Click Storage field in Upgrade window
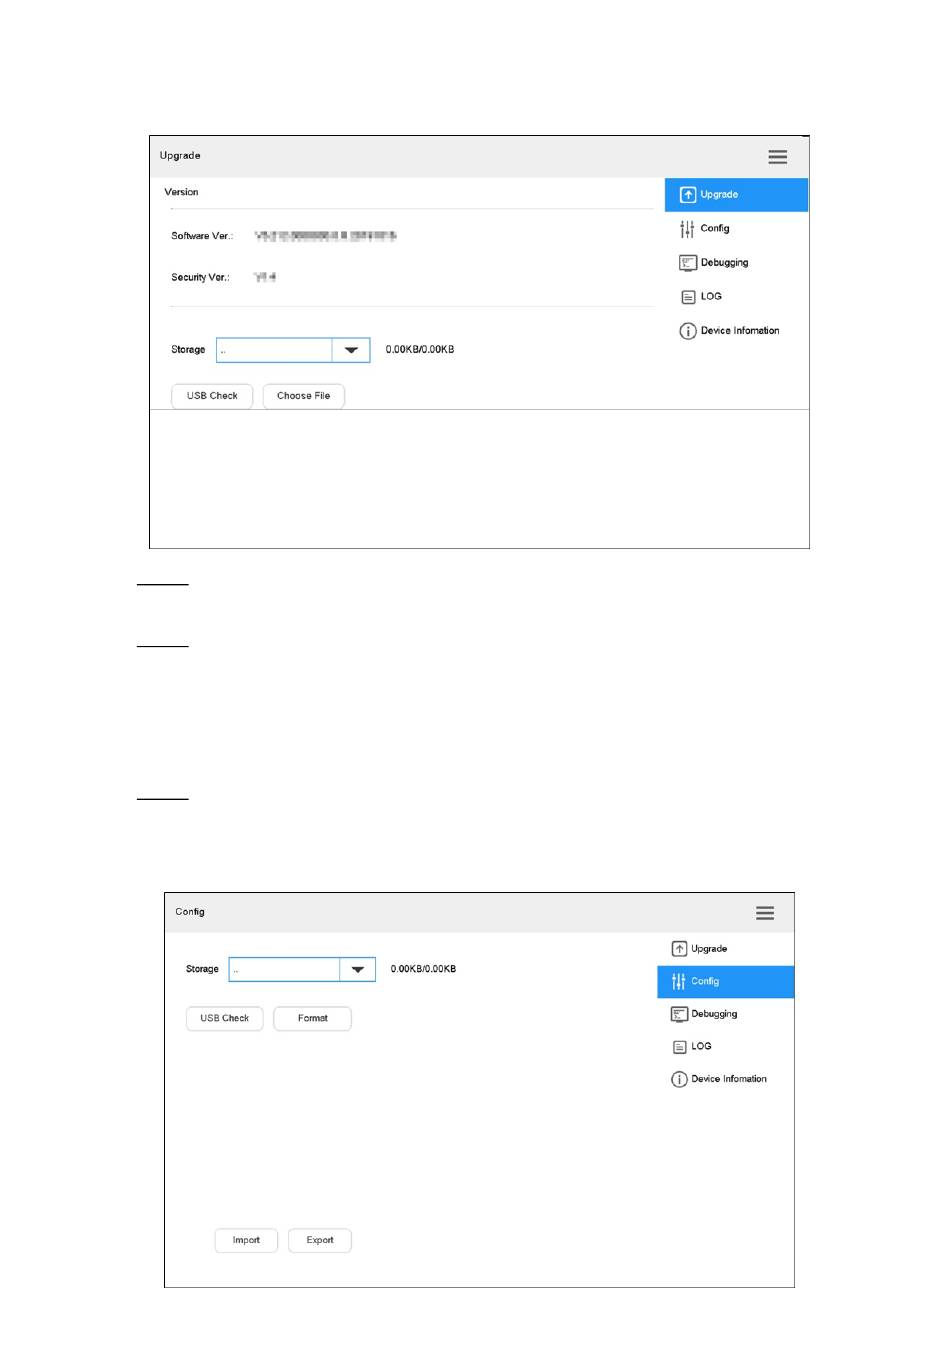This screenshot has width=950, height=1359. (293, 350)
